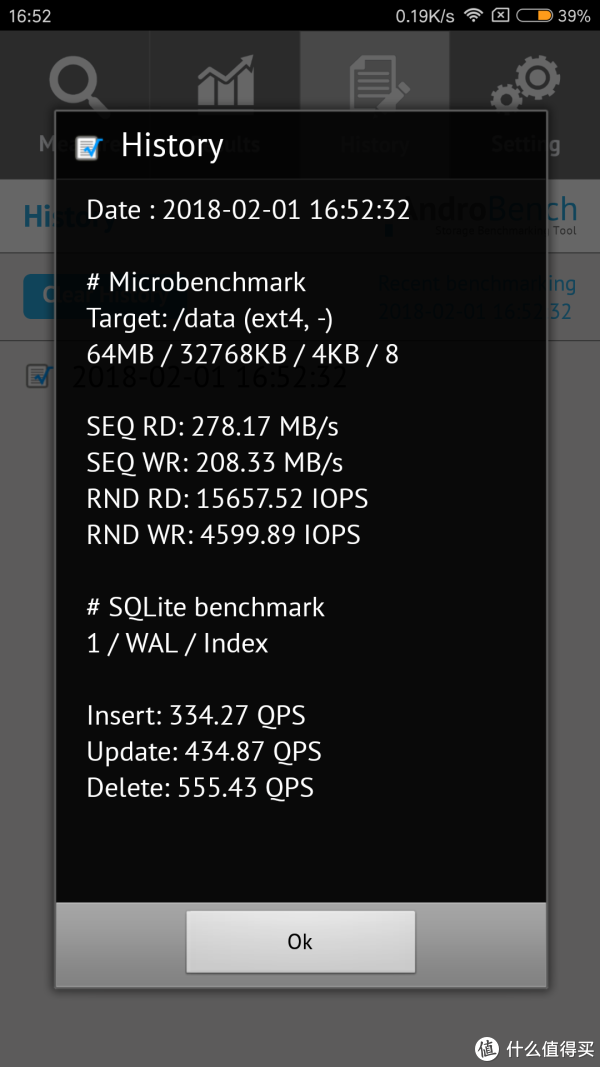Tap the Wi-Fi signal icon in status bar
The width and height of the screenshot is (600, 1067).
[474, 16]
